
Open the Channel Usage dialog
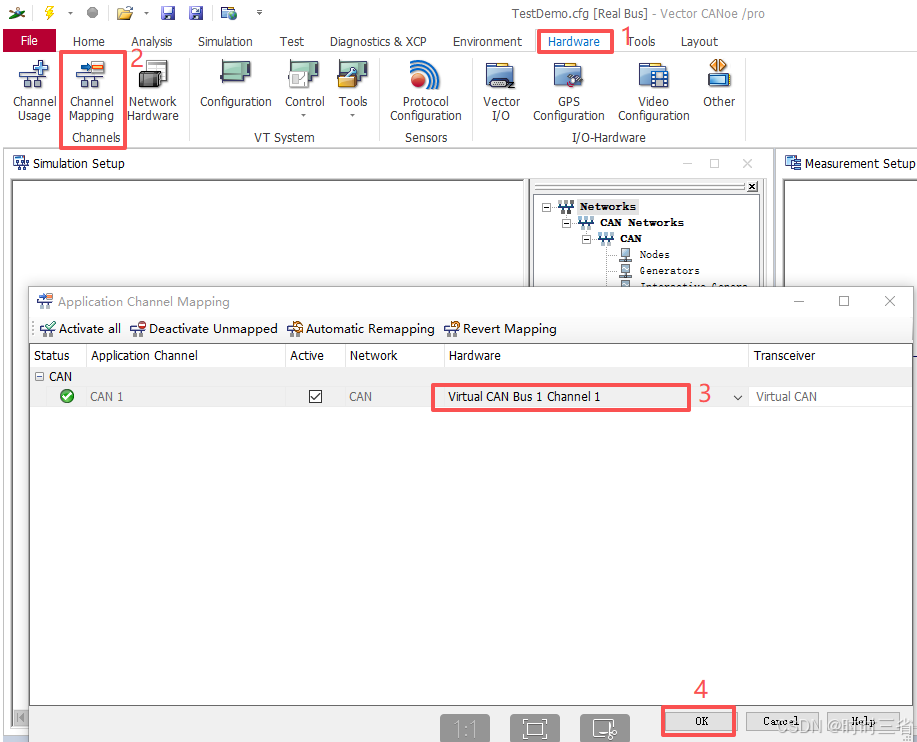tap(34, 91)
